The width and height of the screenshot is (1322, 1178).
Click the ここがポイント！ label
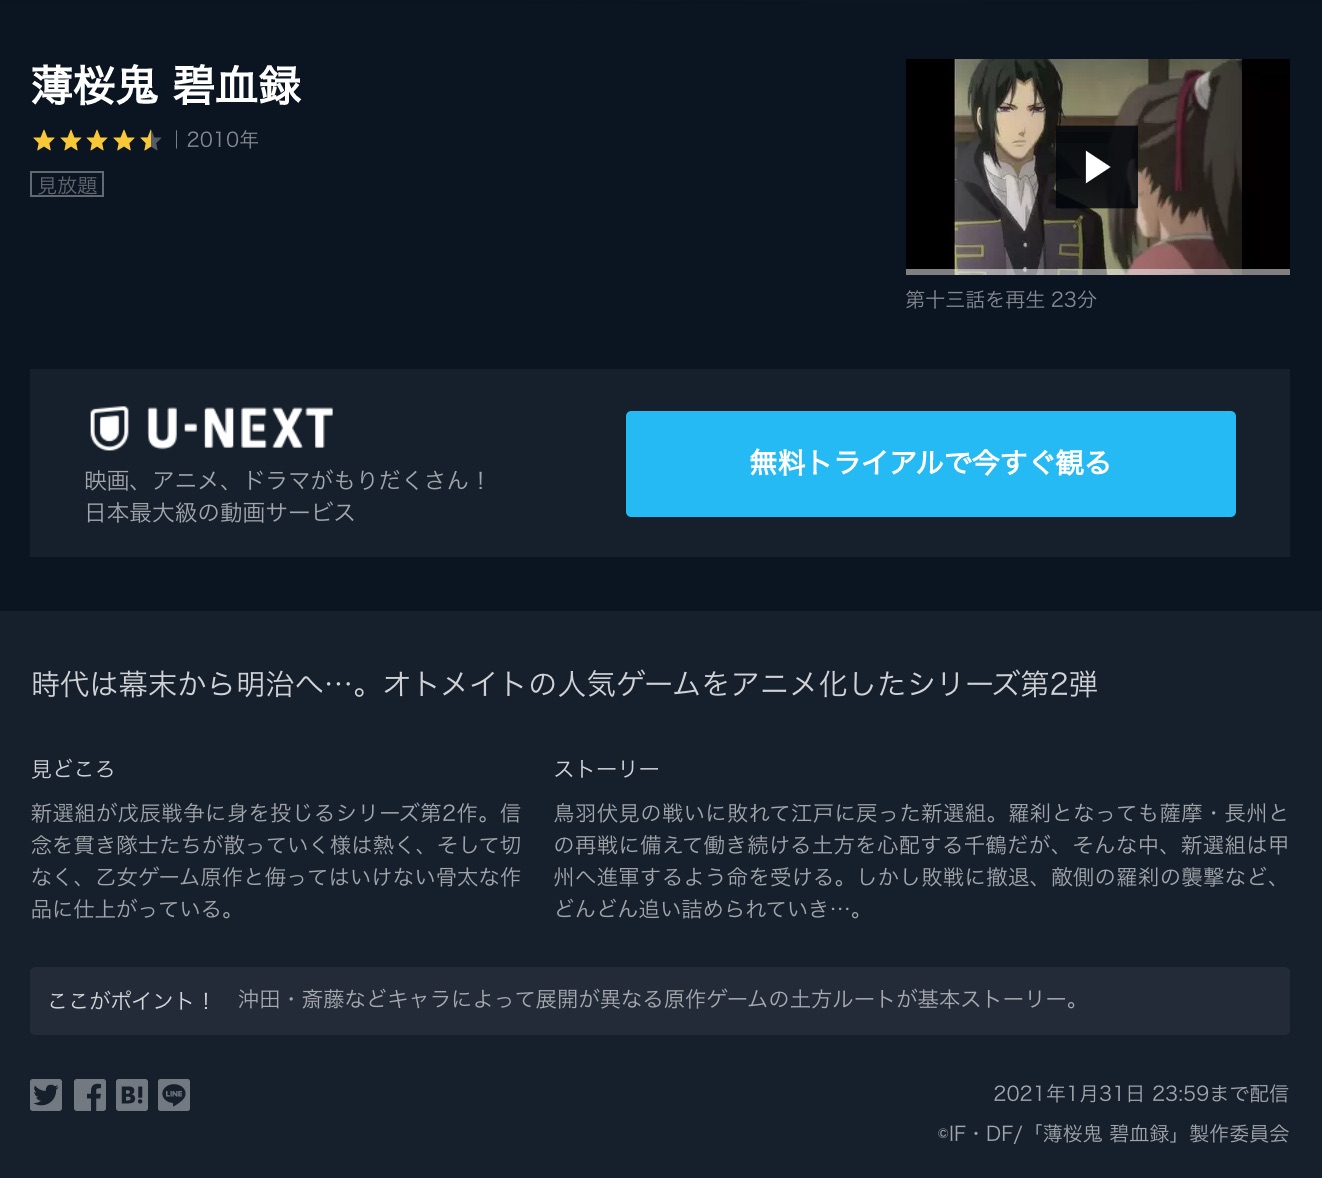131,1001
